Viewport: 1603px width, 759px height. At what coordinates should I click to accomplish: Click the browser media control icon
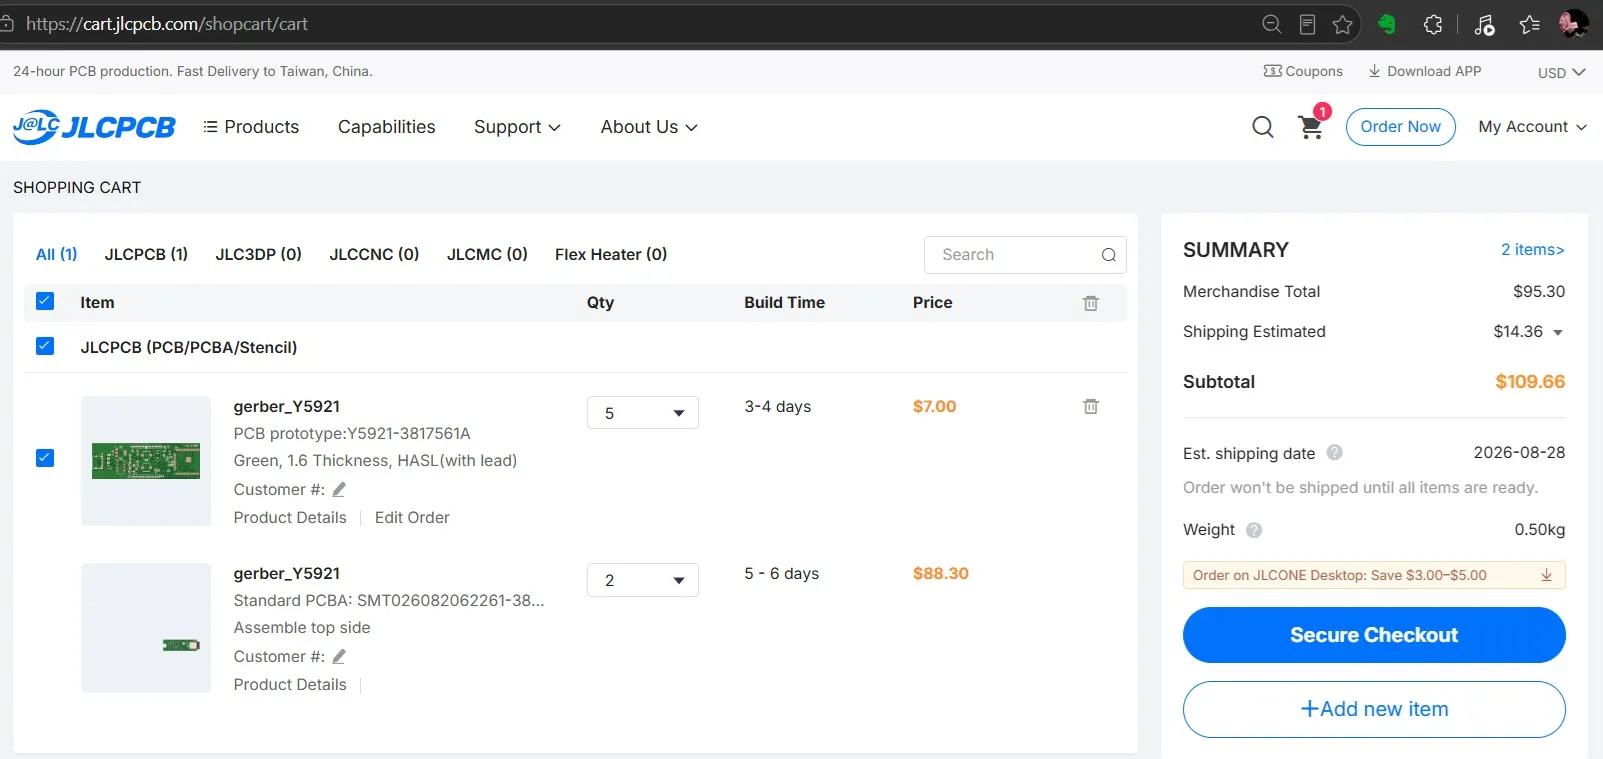point(1484,24)
